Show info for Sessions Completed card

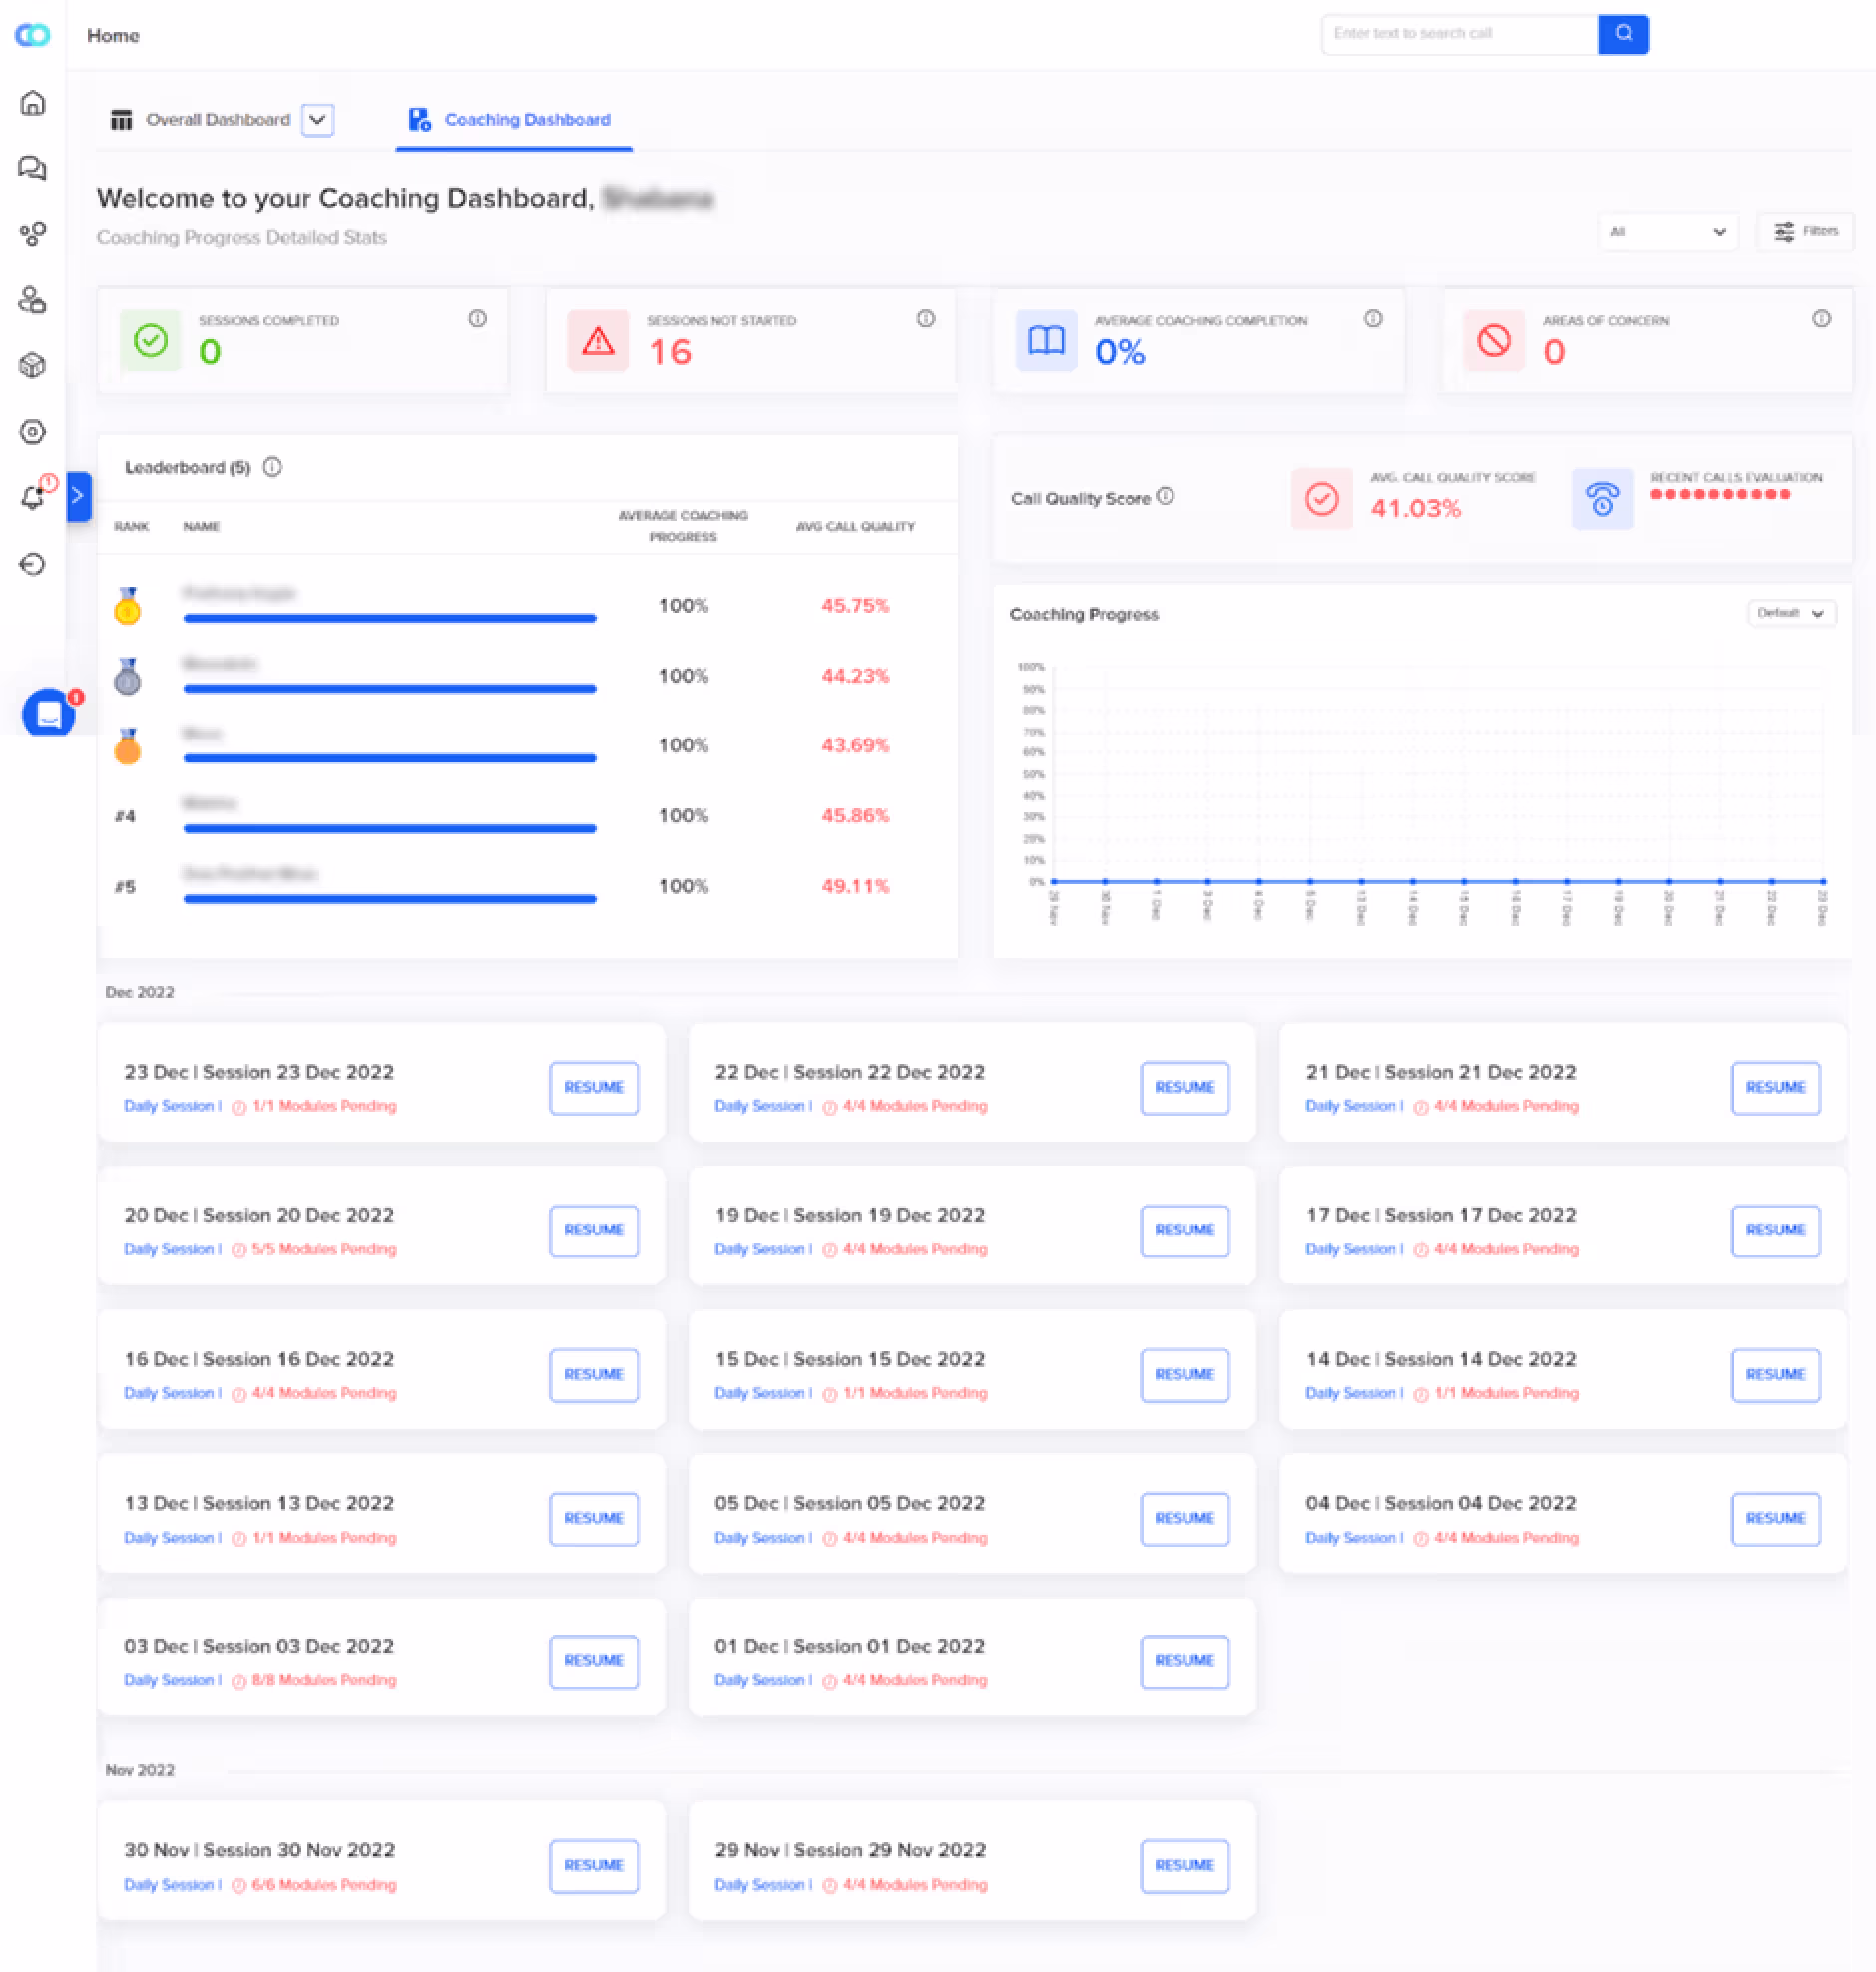click(x=478, y=319)
